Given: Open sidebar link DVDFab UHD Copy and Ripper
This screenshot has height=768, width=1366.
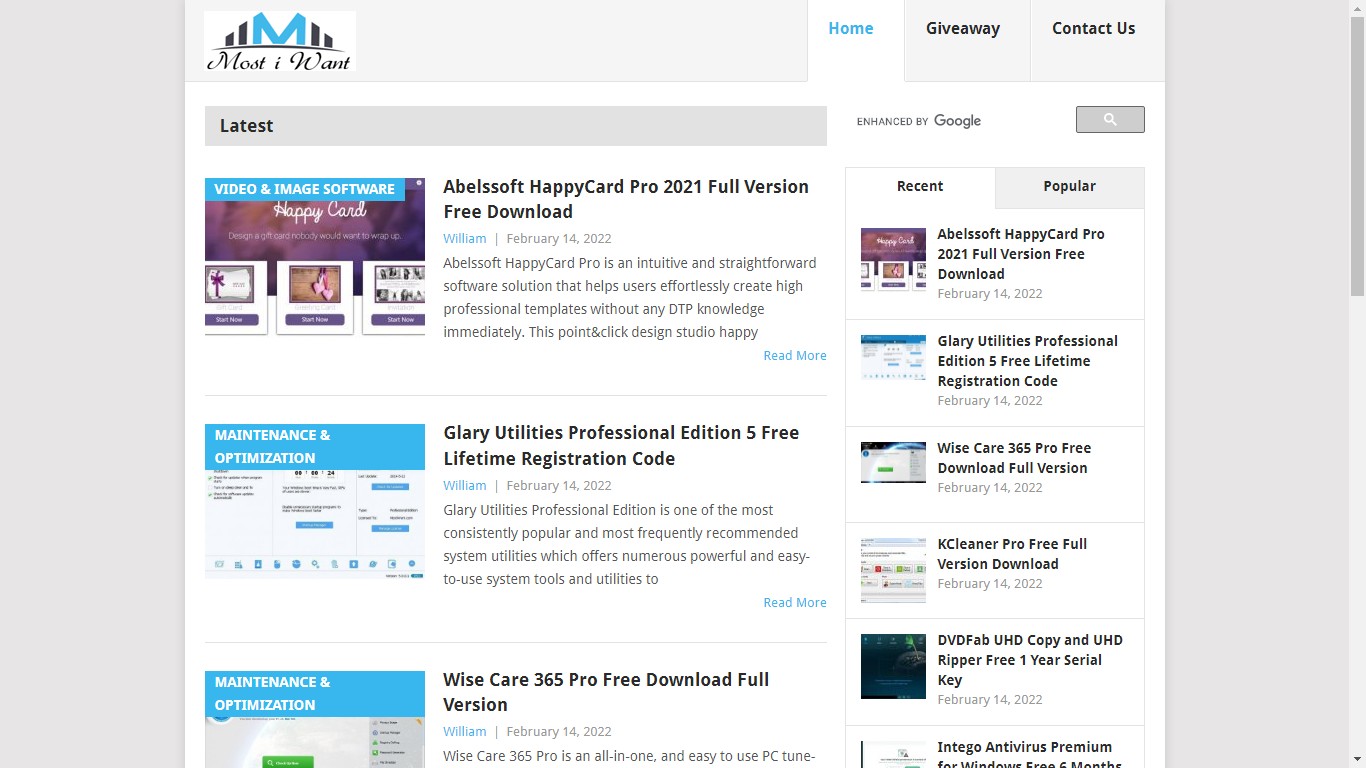Looking at the screenshot, I should [1030, 660].
